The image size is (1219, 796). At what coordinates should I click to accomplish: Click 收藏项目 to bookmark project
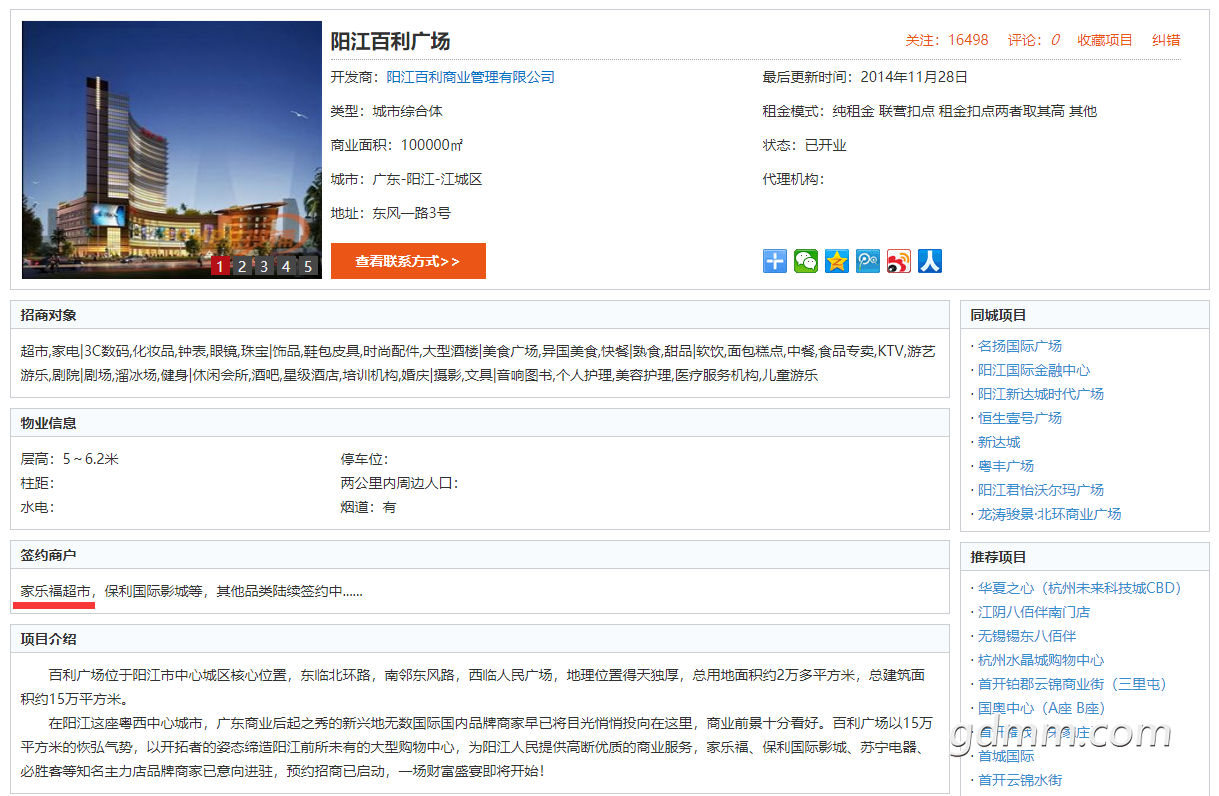click(1104, 40)
